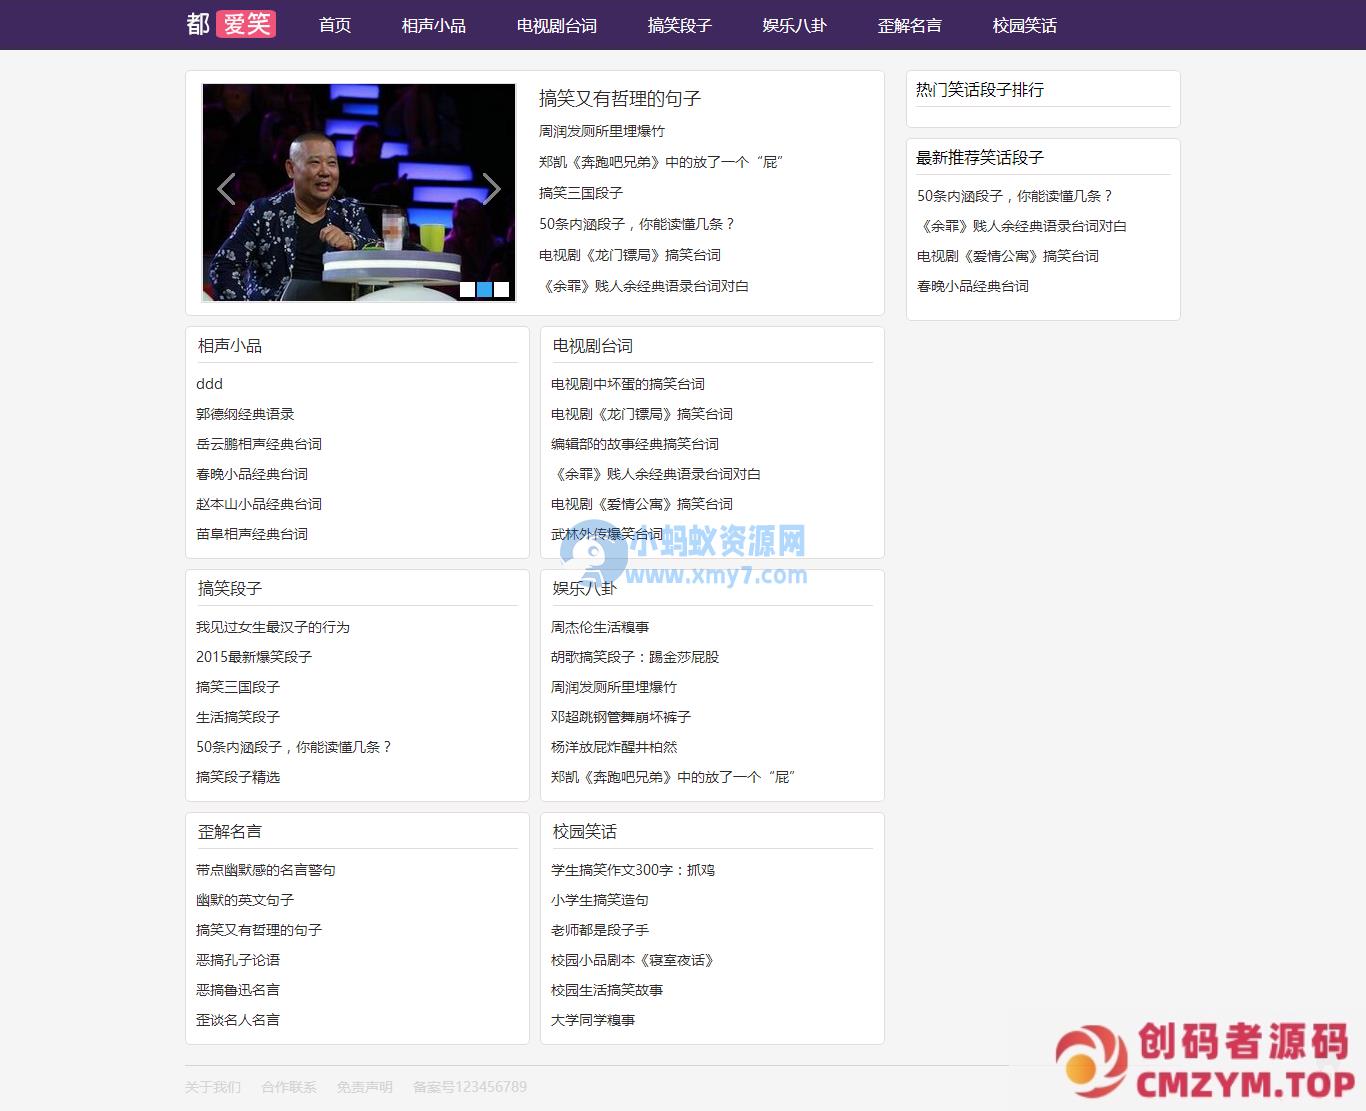1366x1111 pixels.
Task: Click 关于我们 in the footer
Action: [213, 1087]
